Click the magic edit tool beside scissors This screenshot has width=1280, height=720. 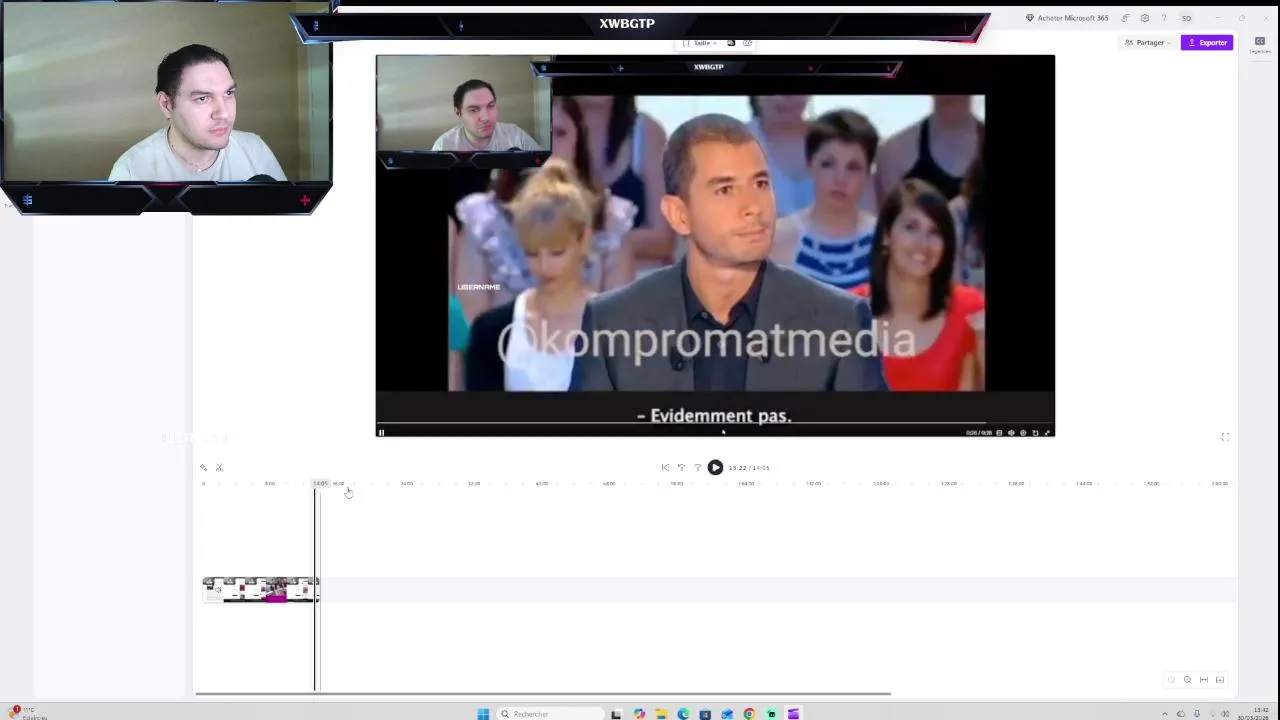click(x=203, y=467)
